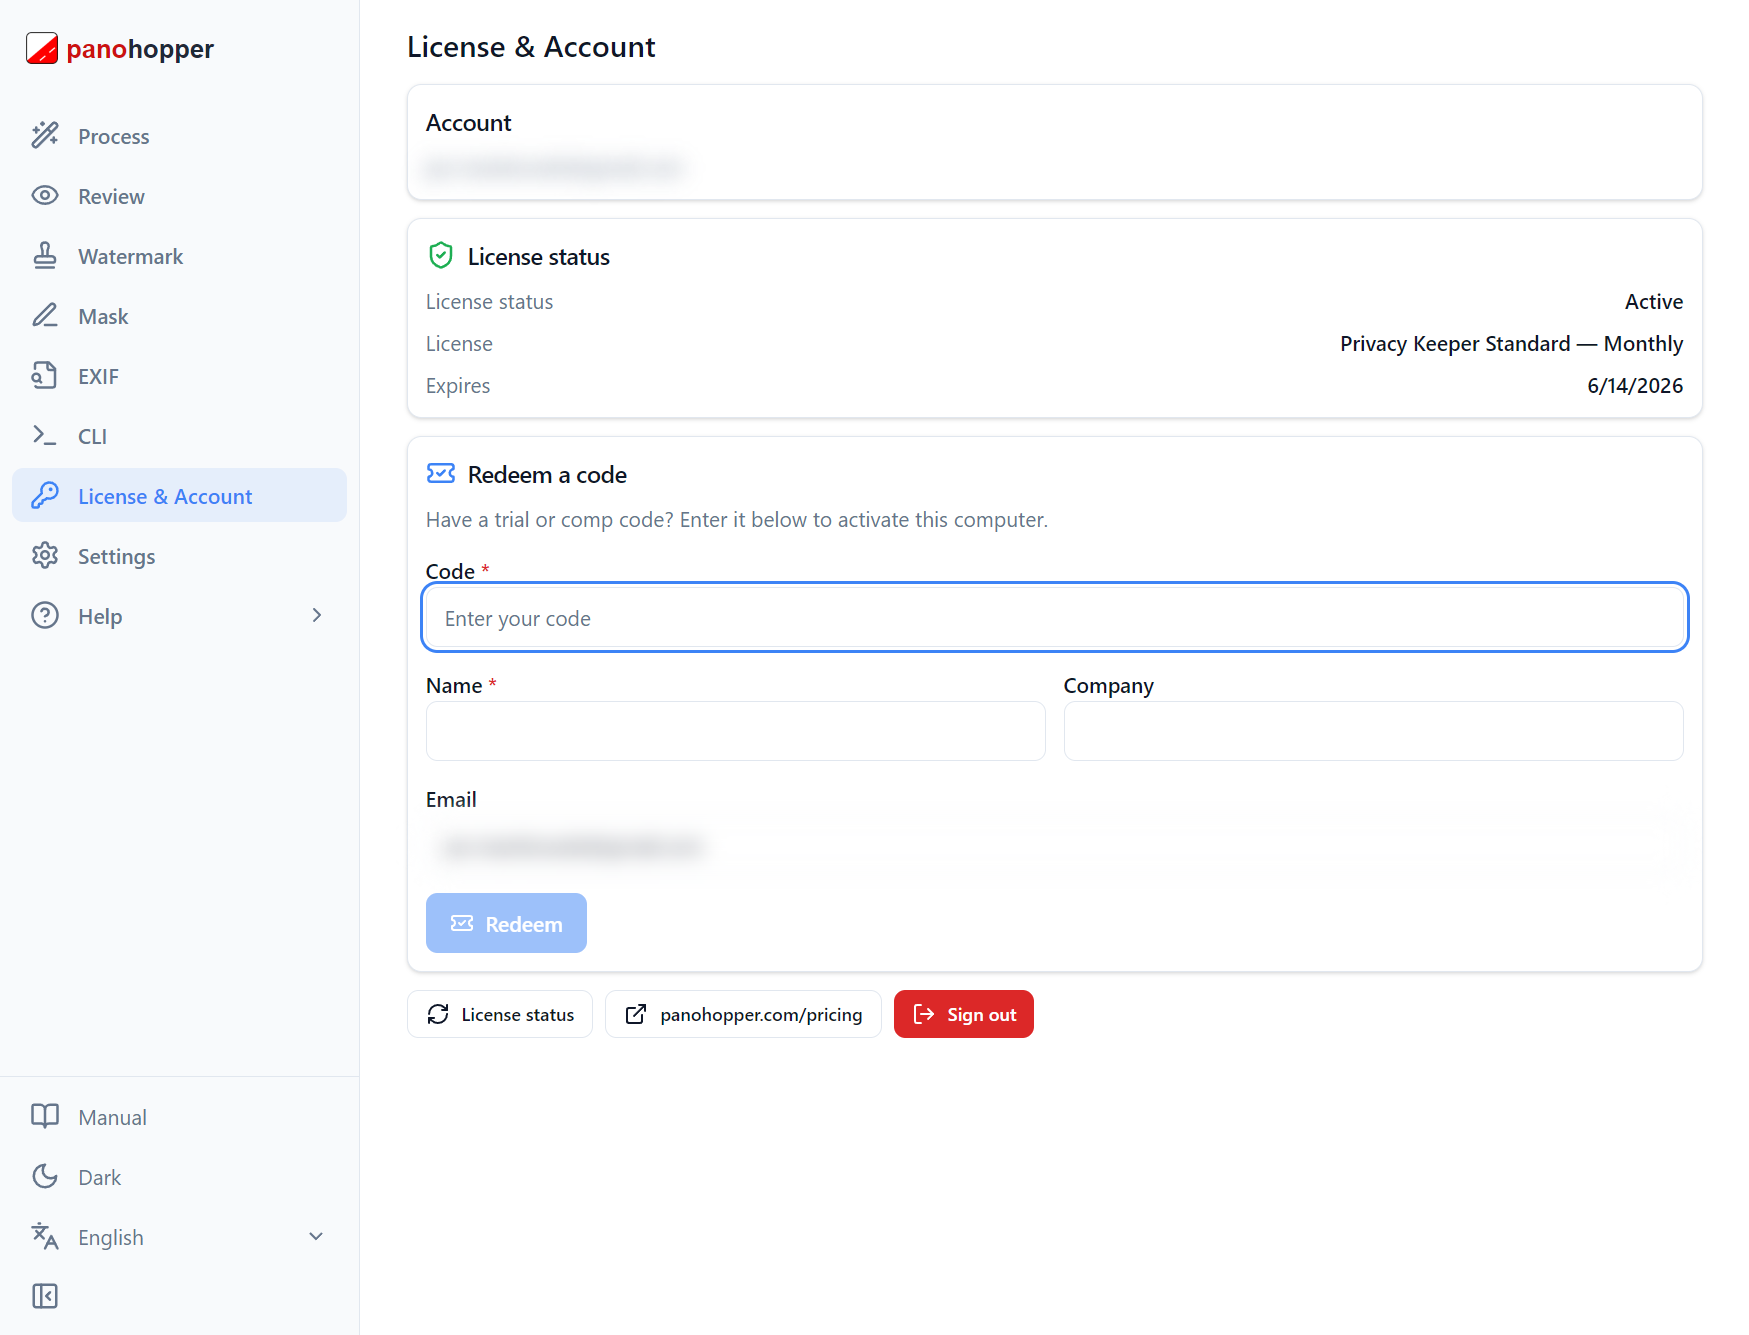Click the ticket icon inside Redeem button
The width and height of the screenshot is (1749, 1335).
[462, 923]
